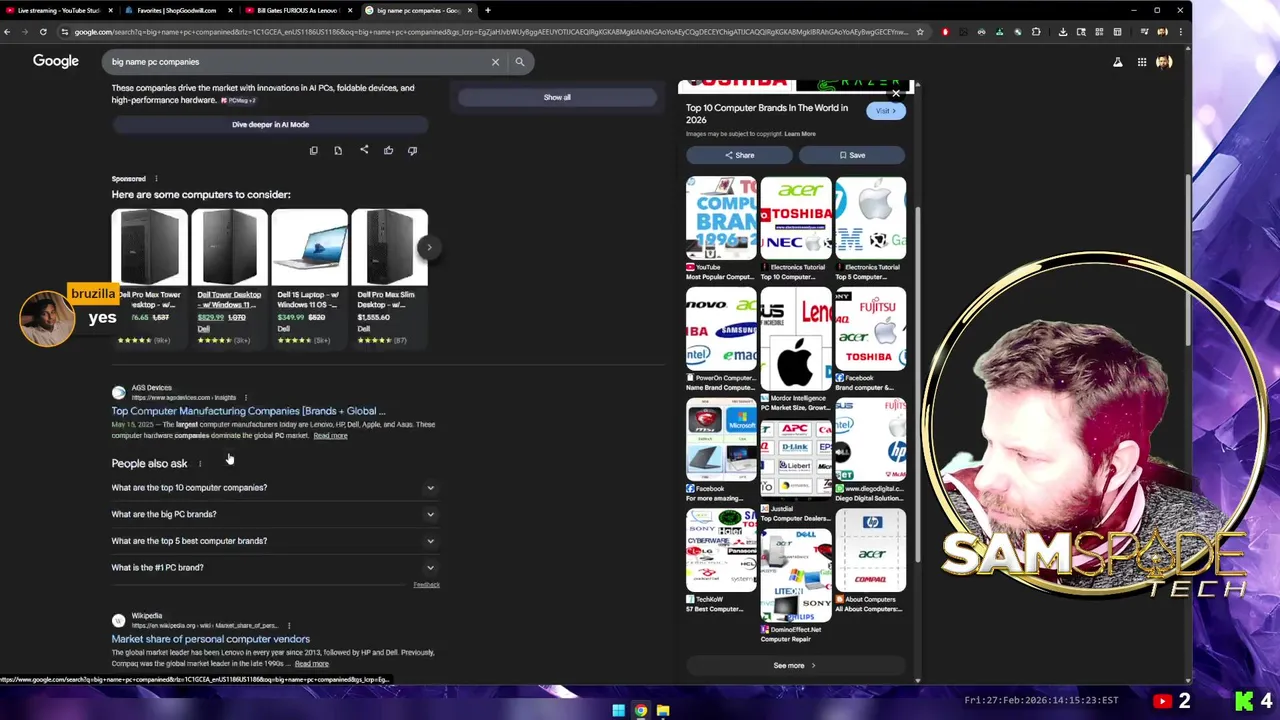The height and width of the screenshot is (720, 1280).
Task: Show the next sponsored computers
Action: [x=429, y=247]
